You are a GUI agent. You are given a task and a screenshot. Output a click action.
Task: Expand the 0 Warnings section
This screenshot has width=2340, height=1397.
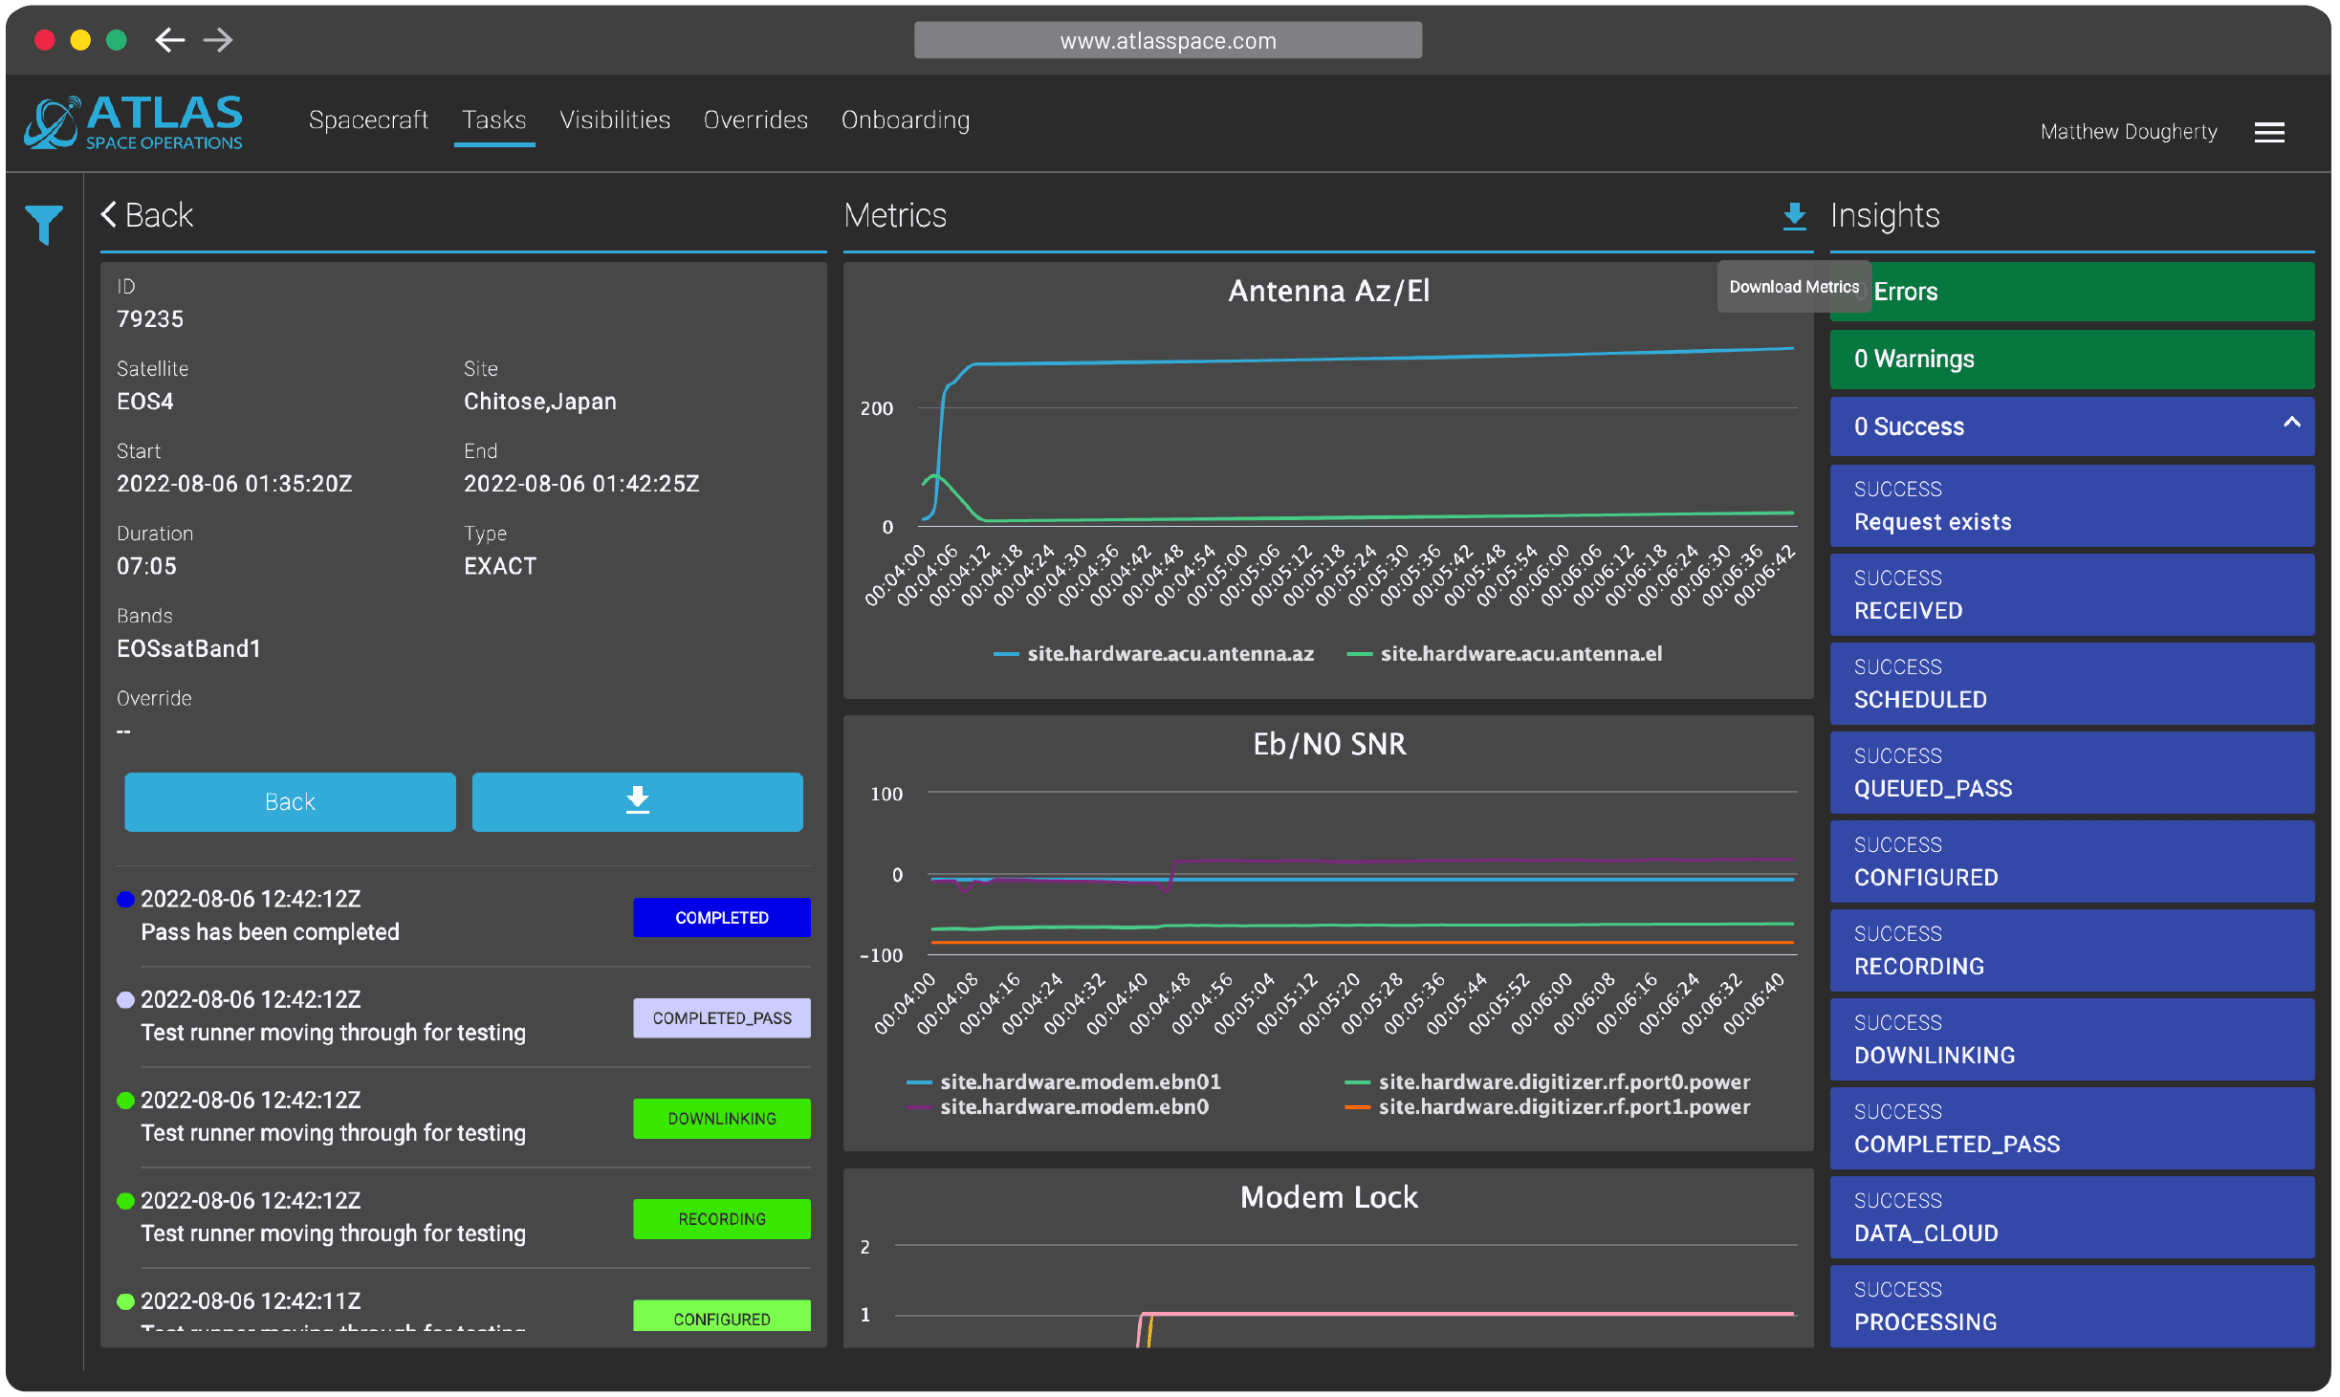point(2071,359)
